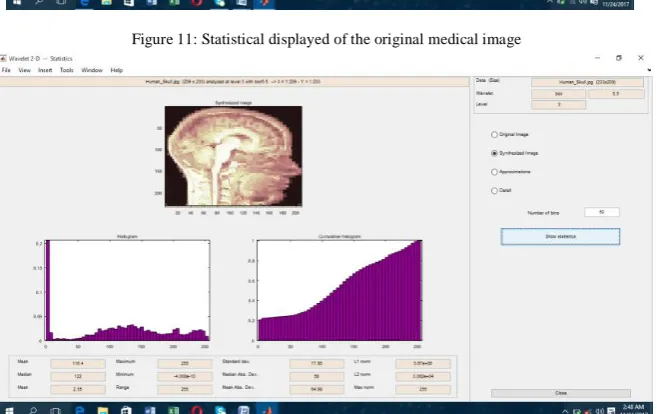Image resolution: width=657 pixels, height=414 pixels.
Task: Open Word from the bottom taskbar
Action: [150, 410]
